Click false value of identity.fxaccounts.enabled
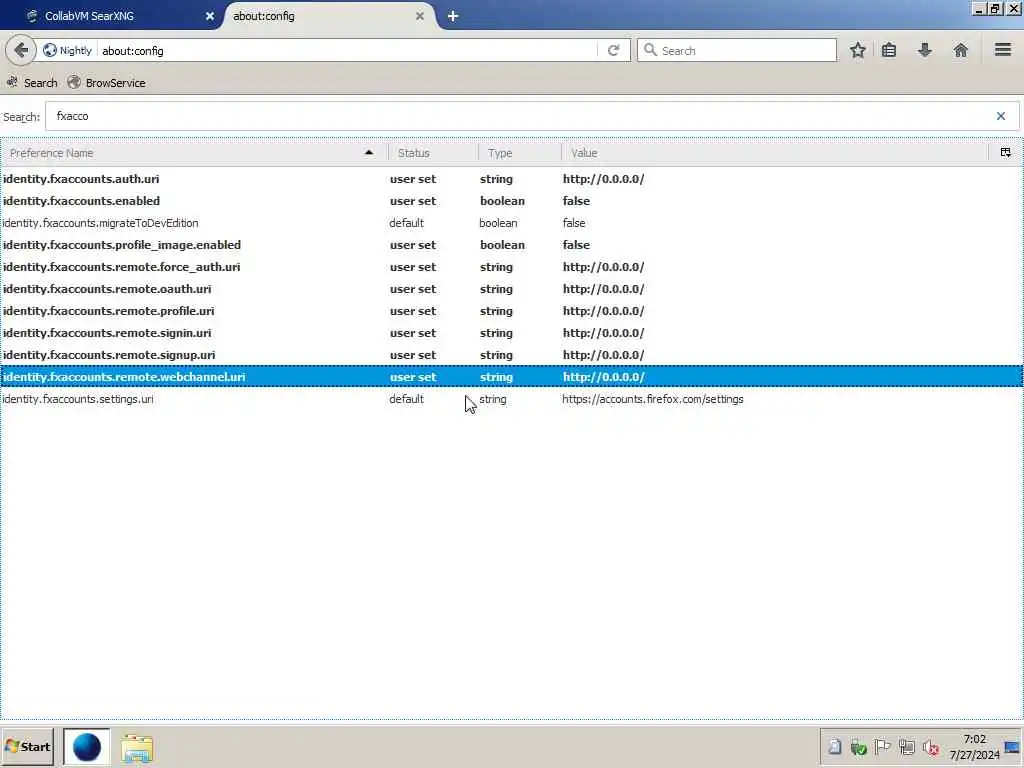The height and width of the screenshot is (768, 1024). (x=576, y=201)
